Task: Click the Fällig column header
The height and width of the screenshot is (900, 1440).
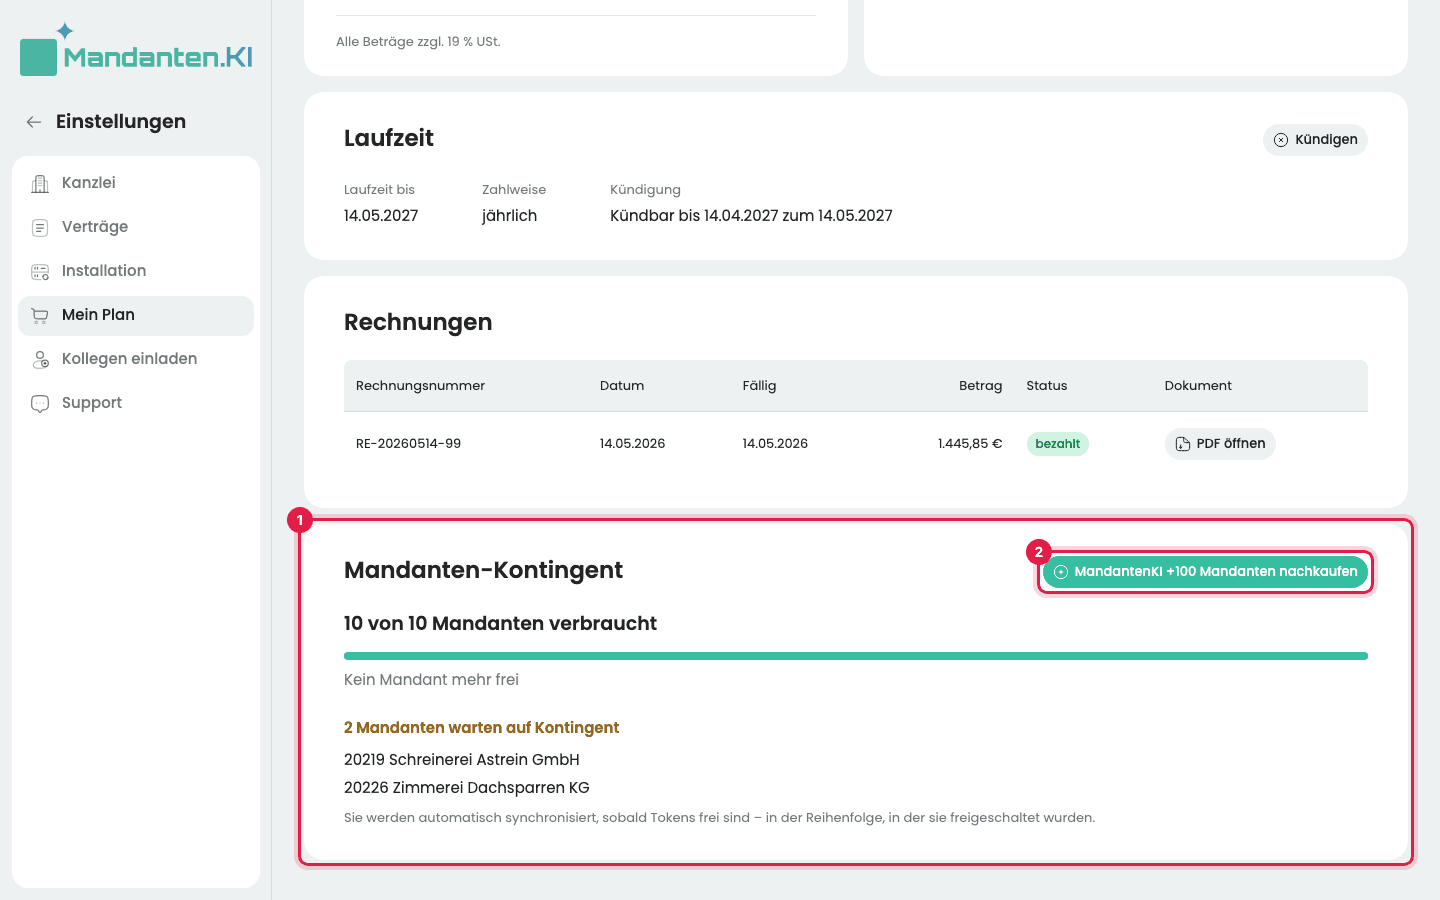Action: [759, 386]
